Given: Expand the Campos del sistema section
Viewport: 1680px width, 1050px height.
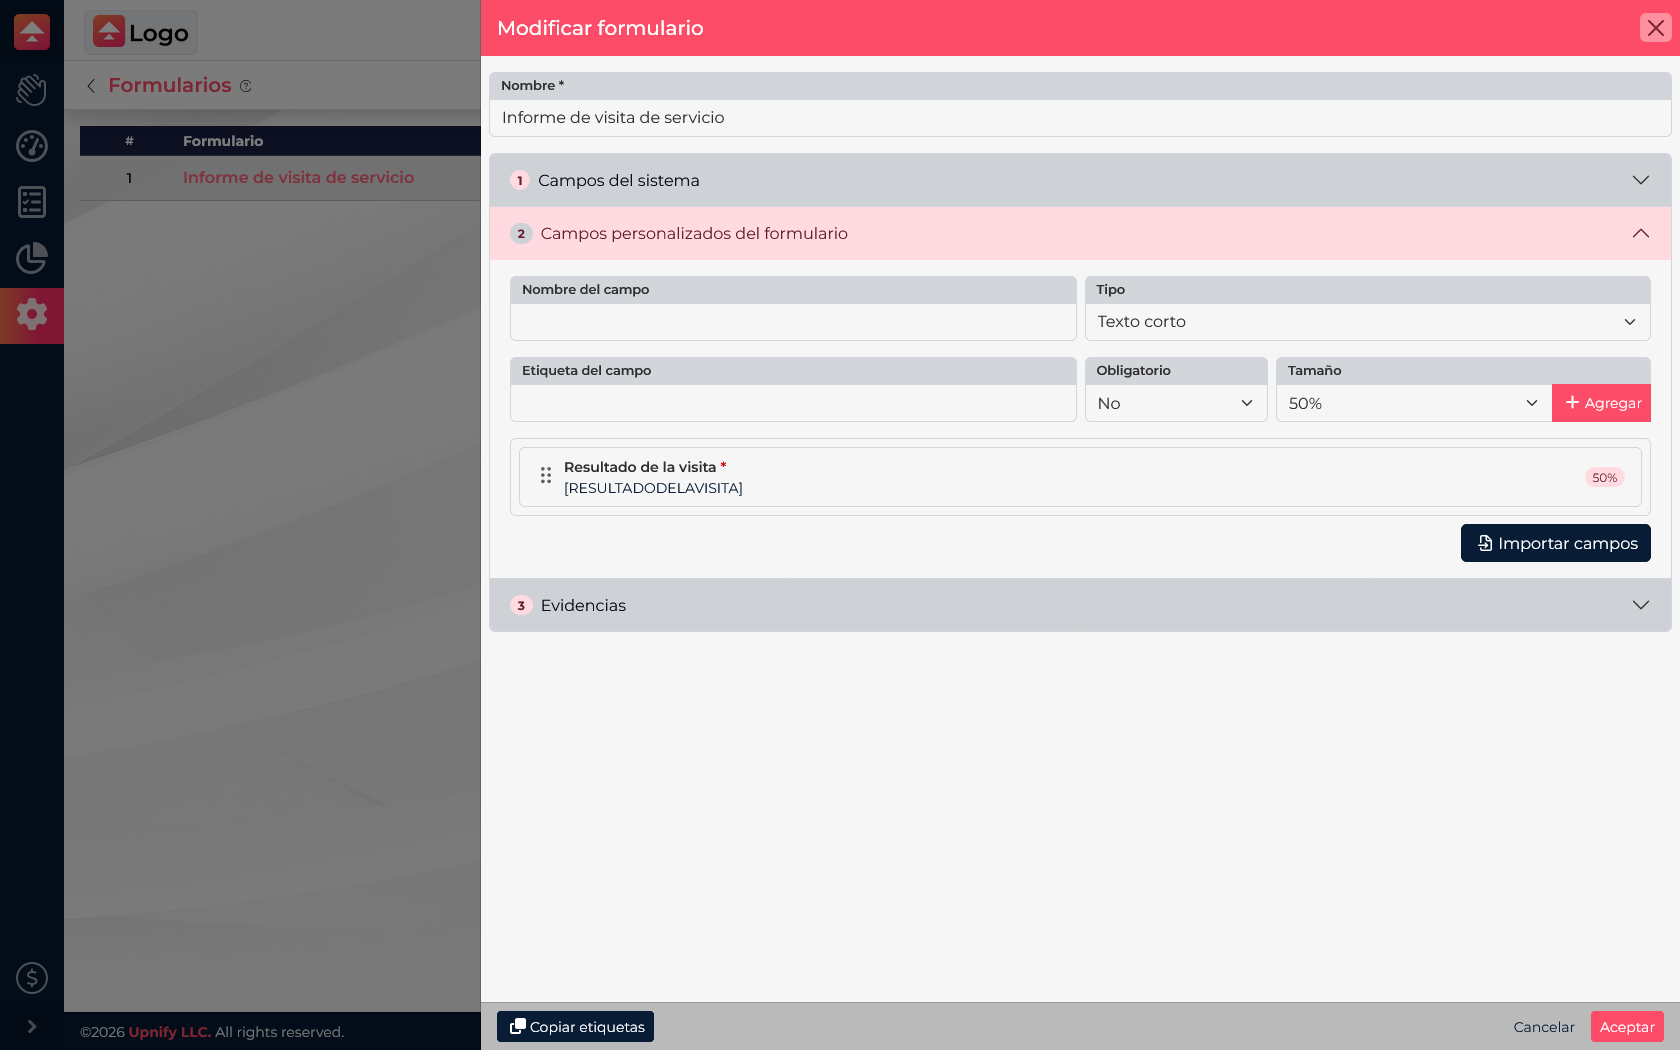Looking at the screenshot, I should tap(1080, 180).
